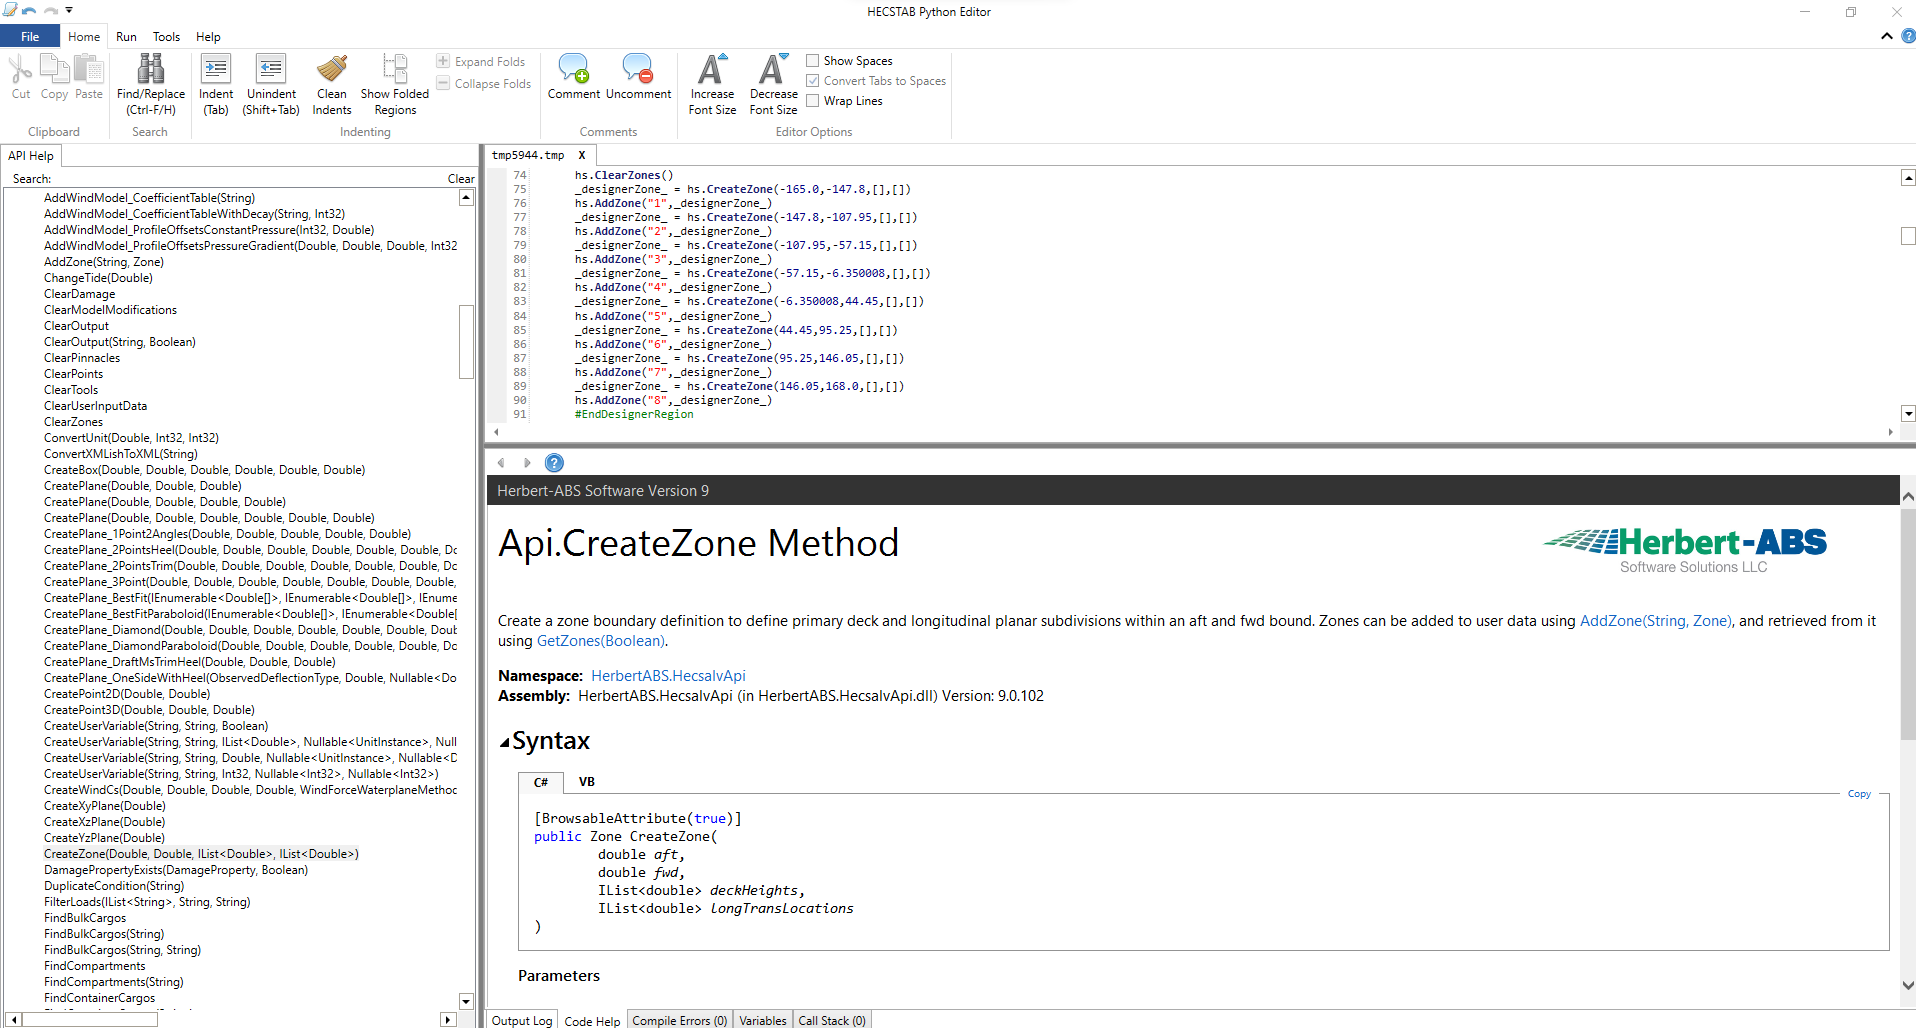Image resolution: width=1916 pixels, height=1028 pixels.
Task: Click the blue help icon in Code Help toolbar
Action: coord(554,463)
